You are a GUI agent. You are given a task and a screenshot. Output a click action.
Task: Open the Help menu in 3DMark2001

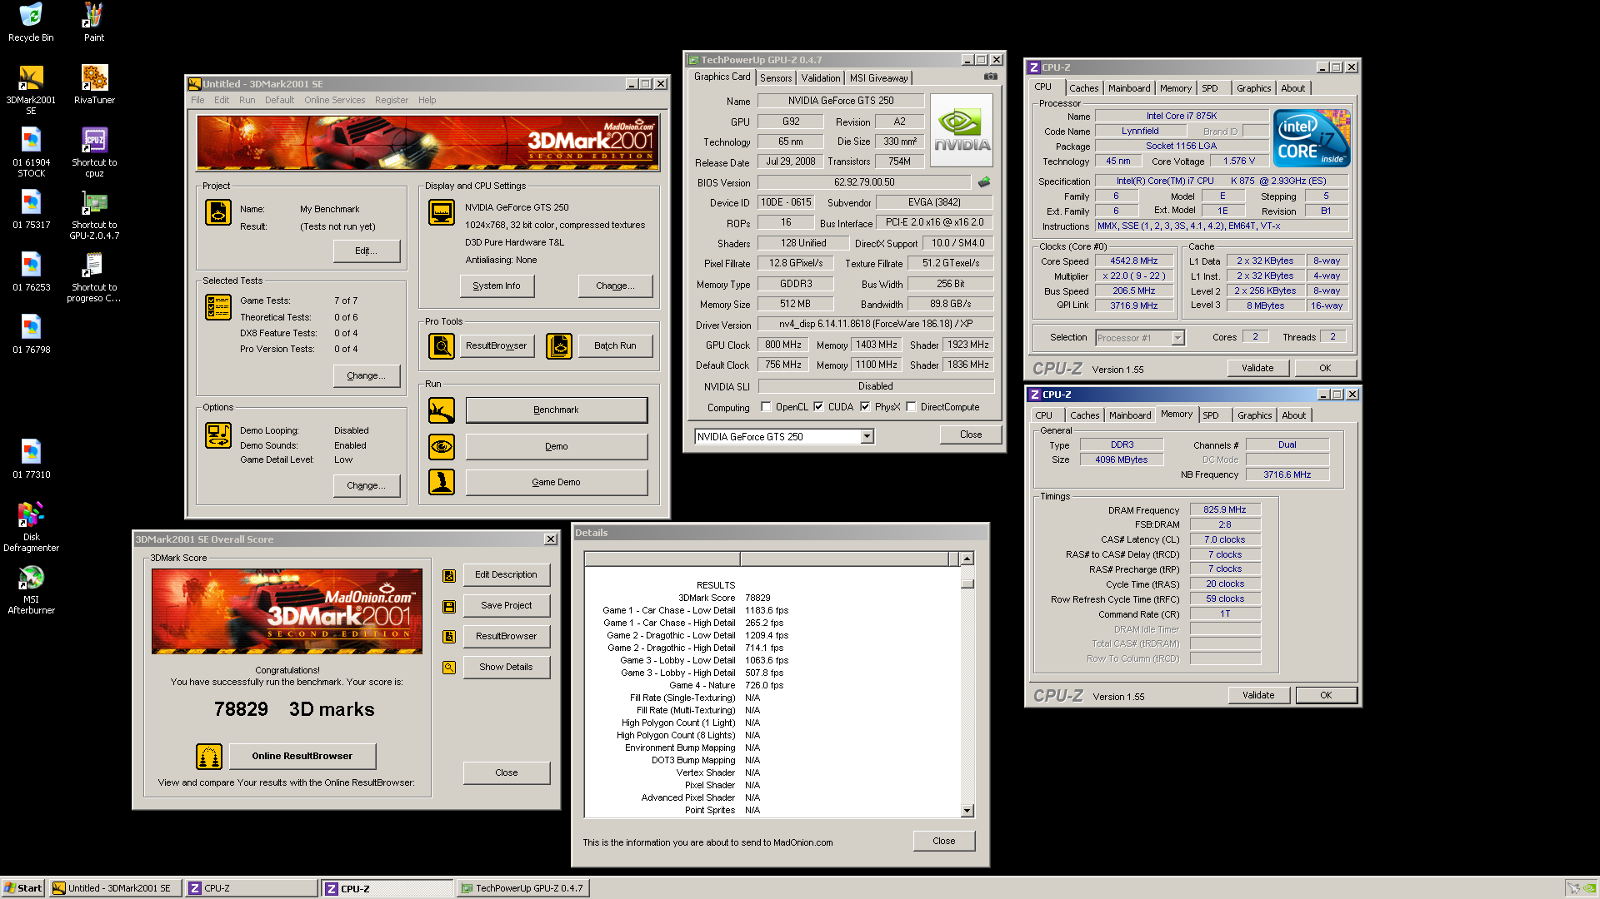pyautogui.click(x=427, y=100)
